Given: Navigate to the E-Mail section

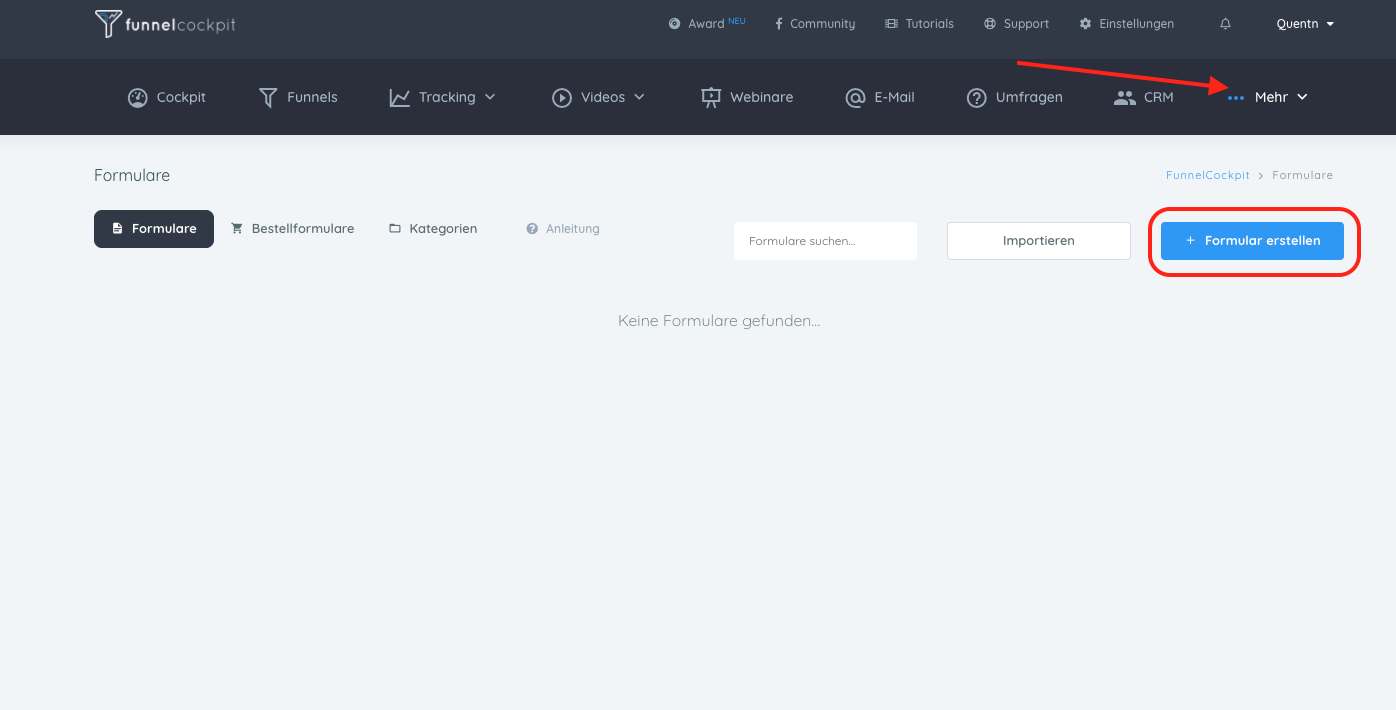Looking at the screenshot, I should (x=880, y=97).
